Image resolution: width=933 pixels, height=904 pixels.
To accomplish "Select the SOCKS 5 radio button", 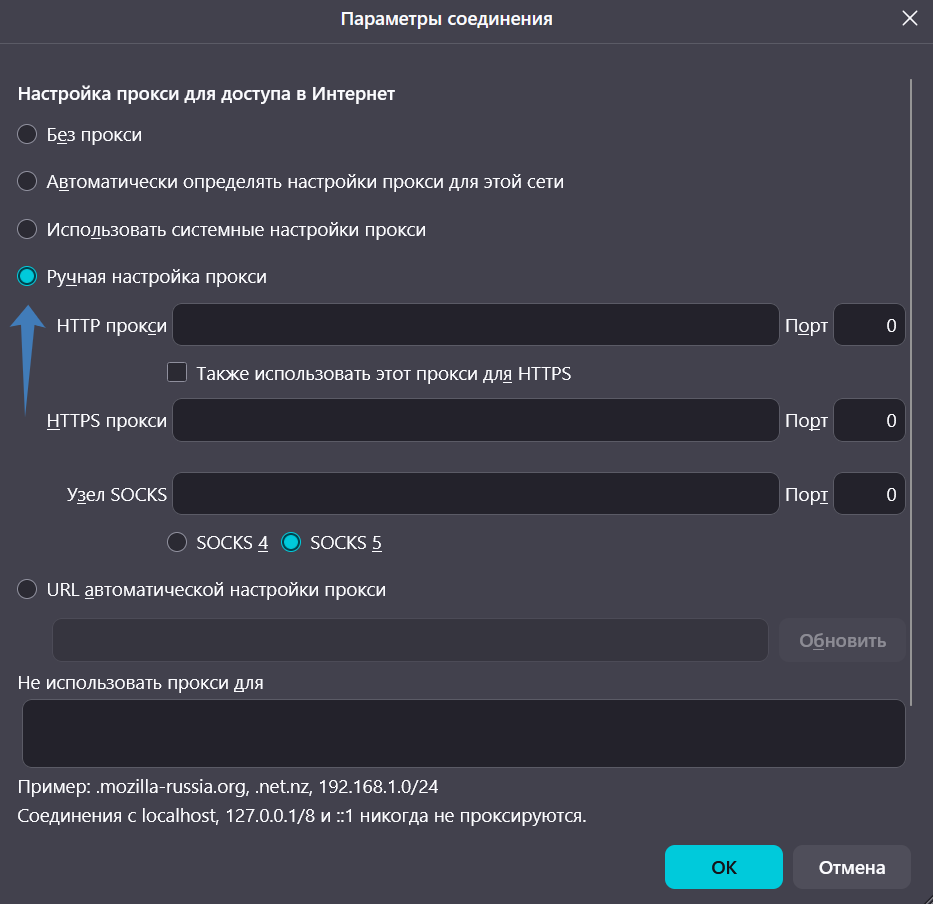I will pyautogui.click(x=292, y=543).
